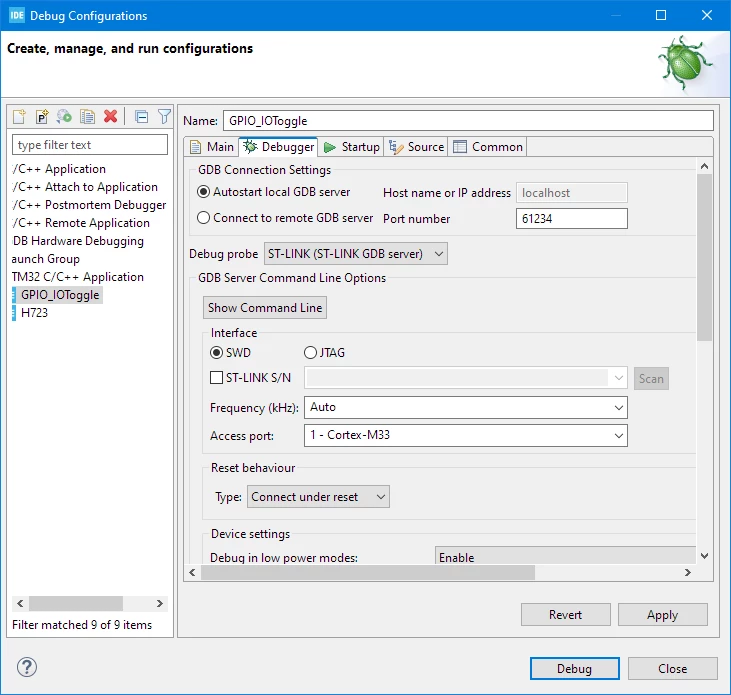Click New prototype configuration icon
This screenshot has width=731, height=695.
click(x=42, y=117)
